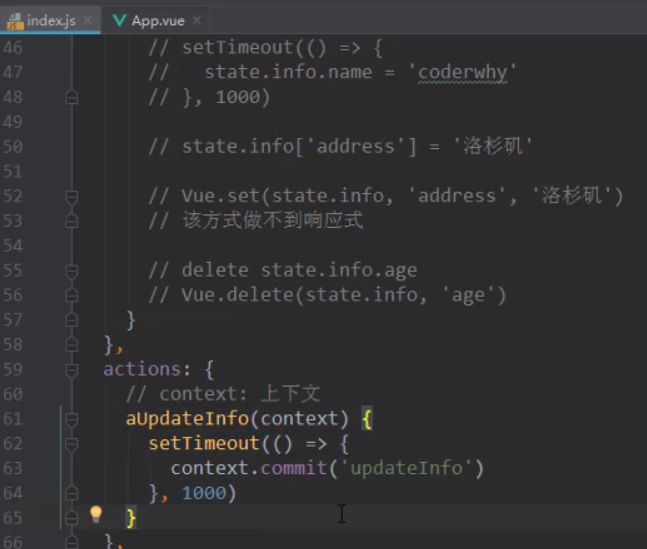Click line number 50 in gutter
Viewport: 647px width, 549px height.
[12, 147]
